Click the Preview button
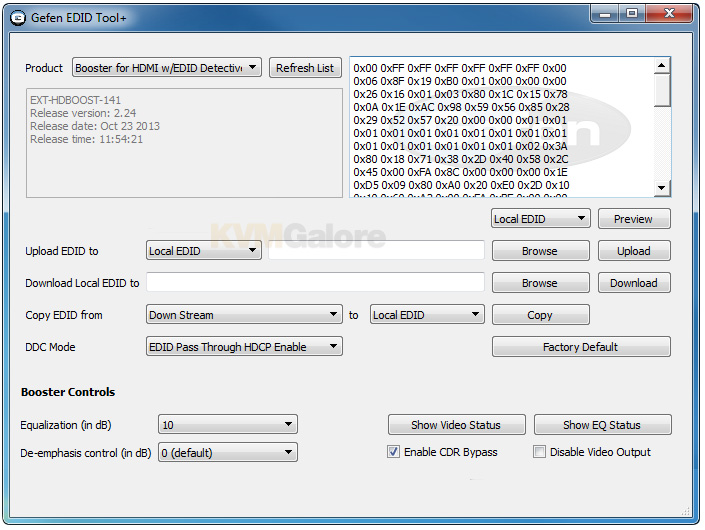The image size is (705, 530). tap(634, 219)
